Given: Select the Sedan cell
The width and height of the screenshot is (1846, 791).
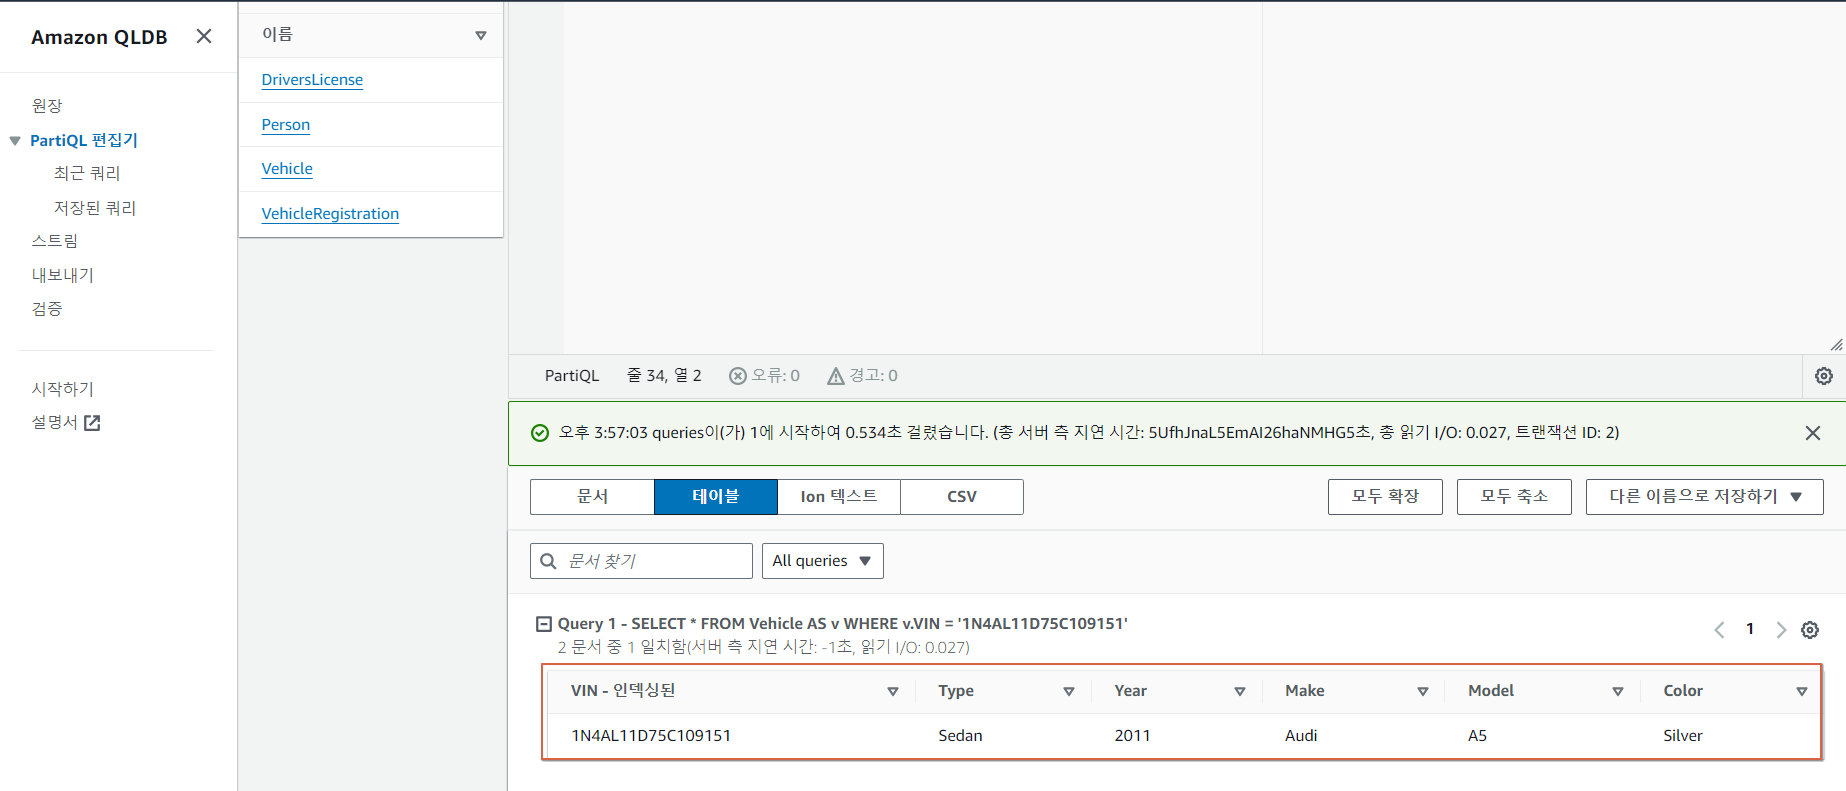Looking at the screenshot, I should tap(960, 736).
